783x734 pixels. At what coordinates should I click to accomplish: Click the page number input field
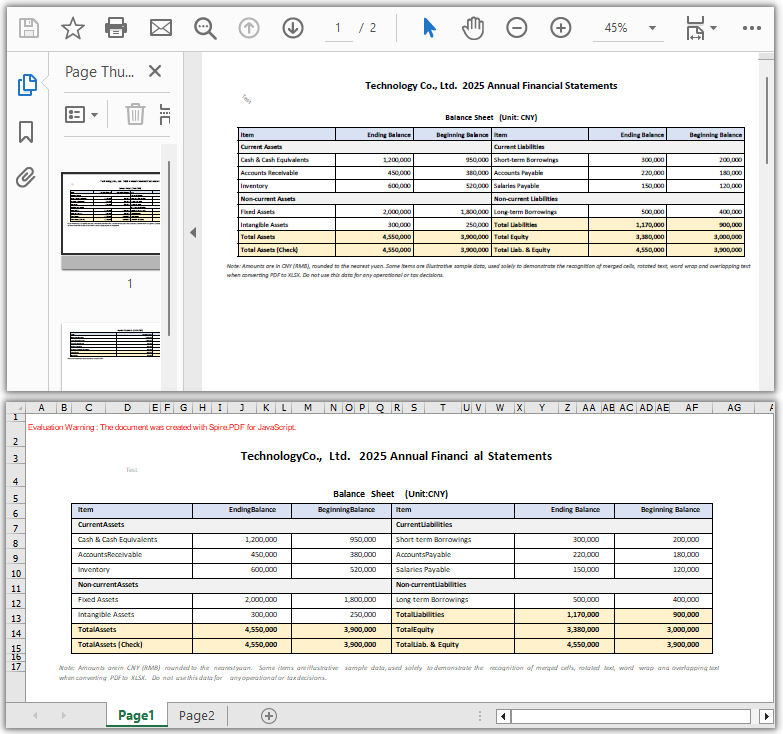[x=338, y=28]
